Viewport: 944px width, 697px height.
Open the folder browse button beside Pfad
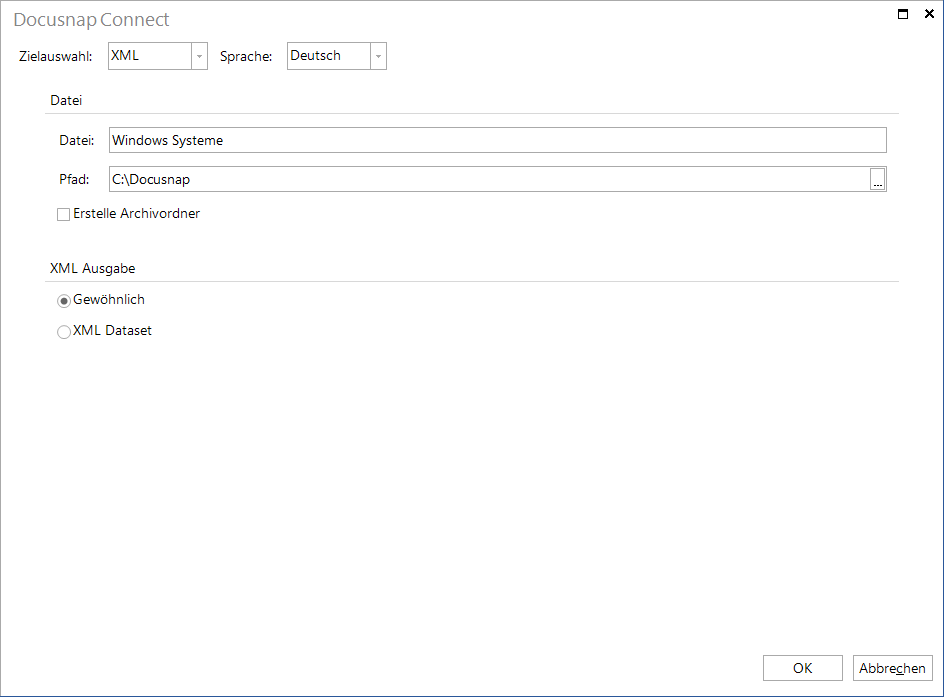tap(877, 179)
